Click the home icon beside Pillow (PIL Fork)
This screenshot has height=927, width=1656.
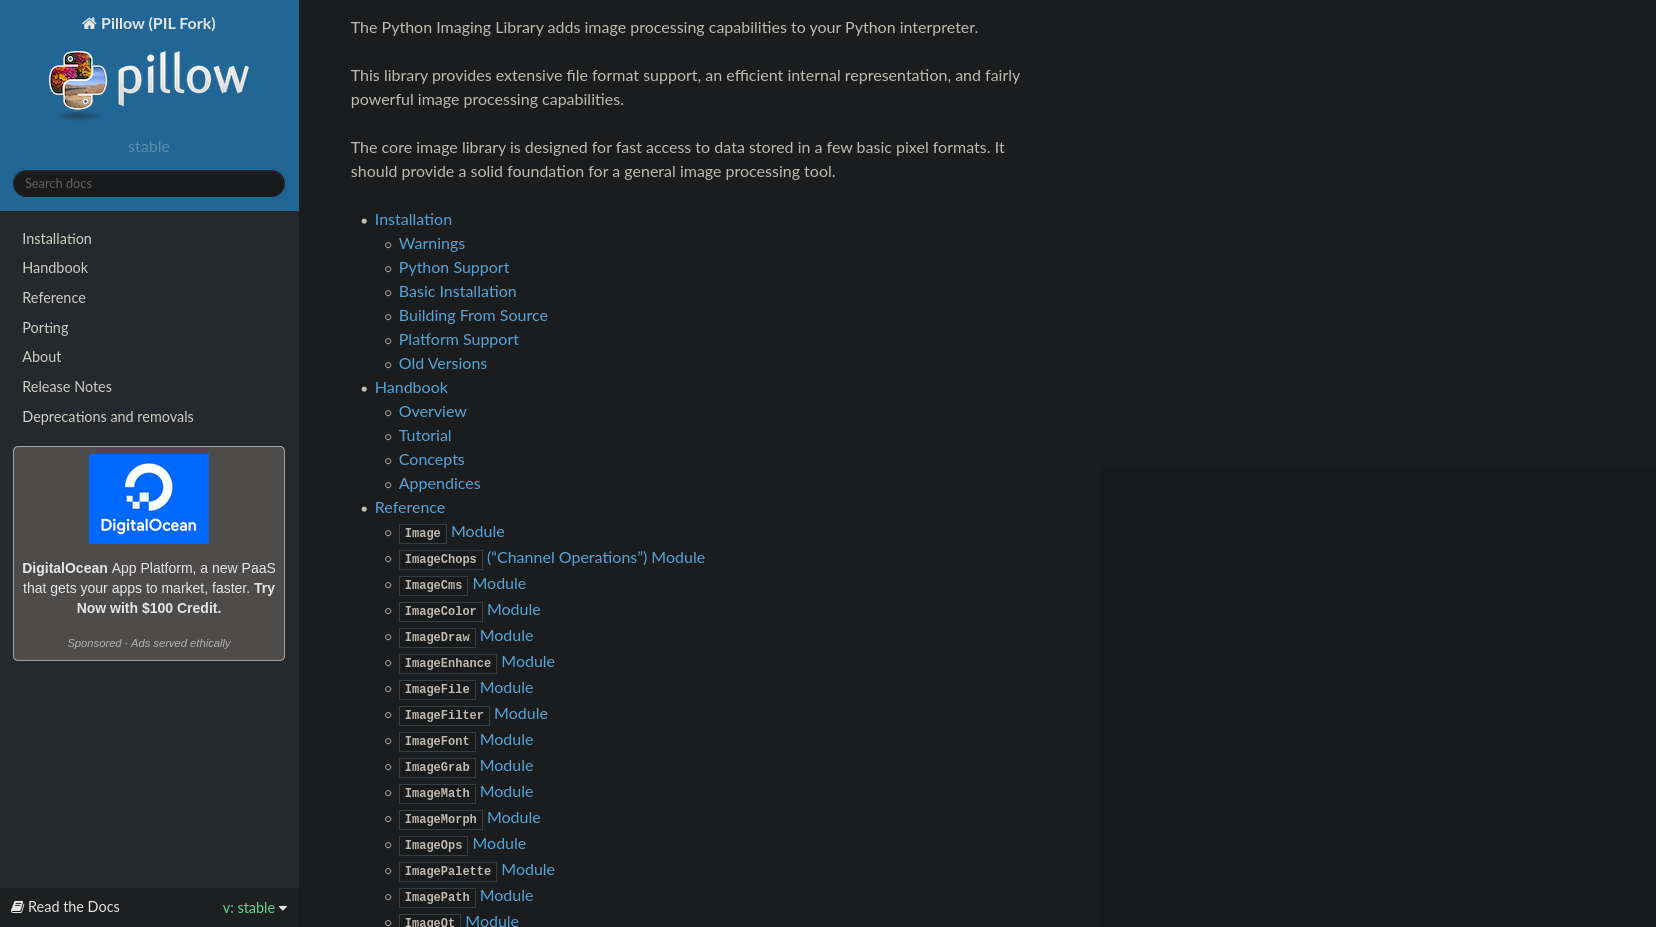pyautogui.click(x=89, y=24)
